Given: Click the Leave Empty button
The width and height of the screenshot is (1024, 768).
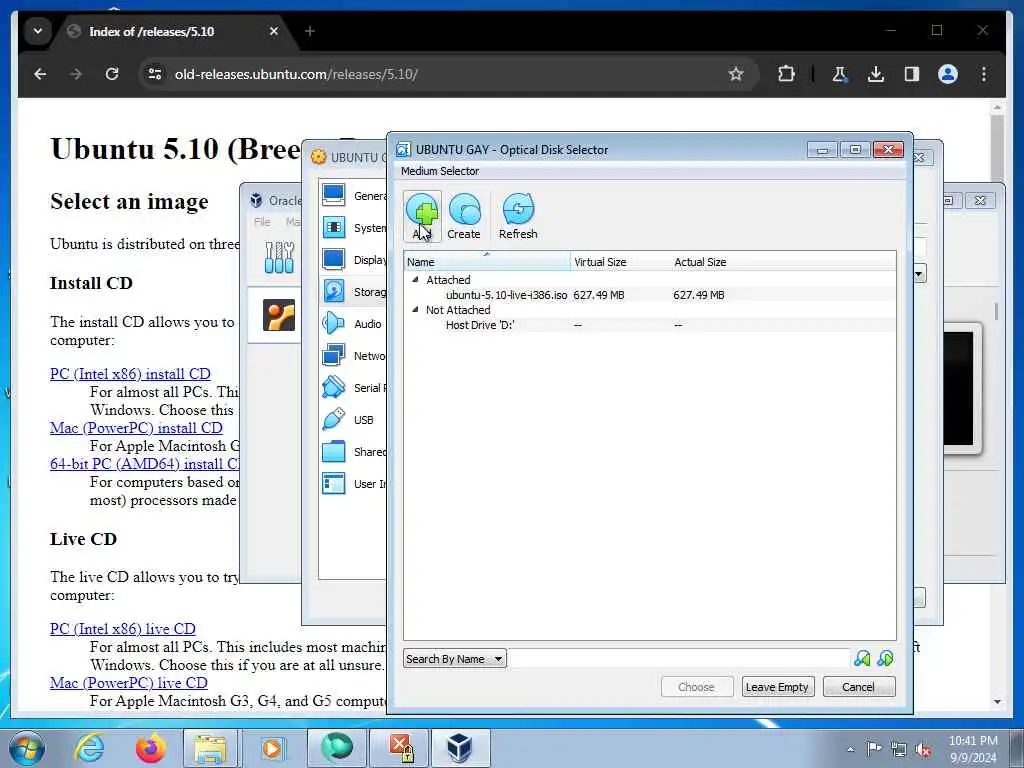Looking at the screenshot, I should coord(777,687).
